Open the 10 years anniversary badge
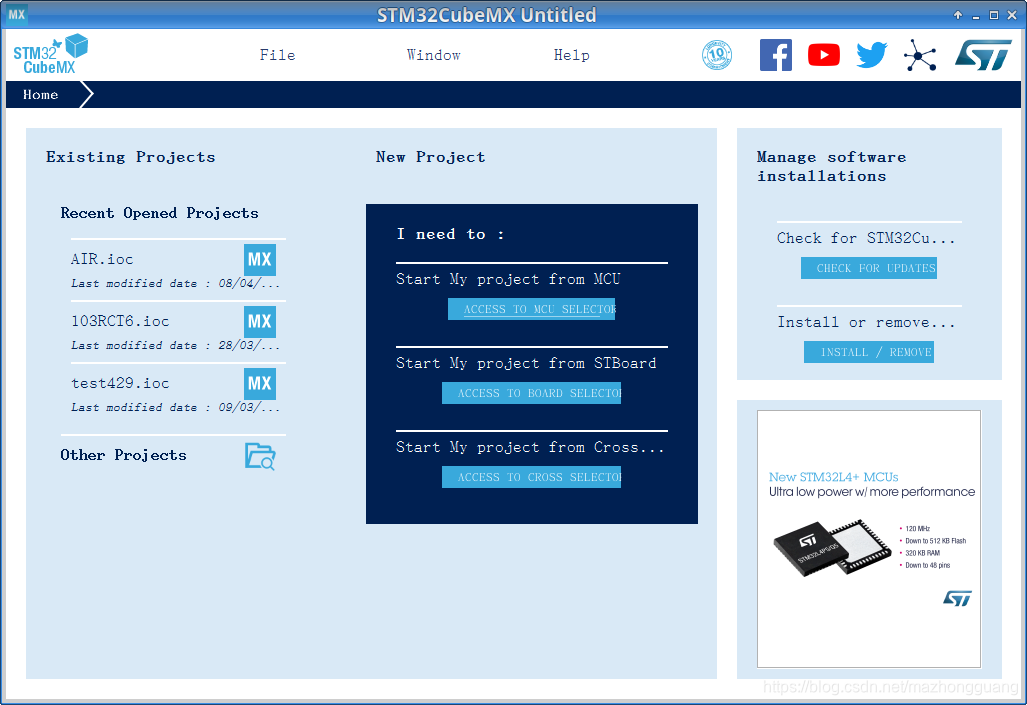Image resolution: width=1027 pixels, height=705 pixels. [x=717, y=55]
